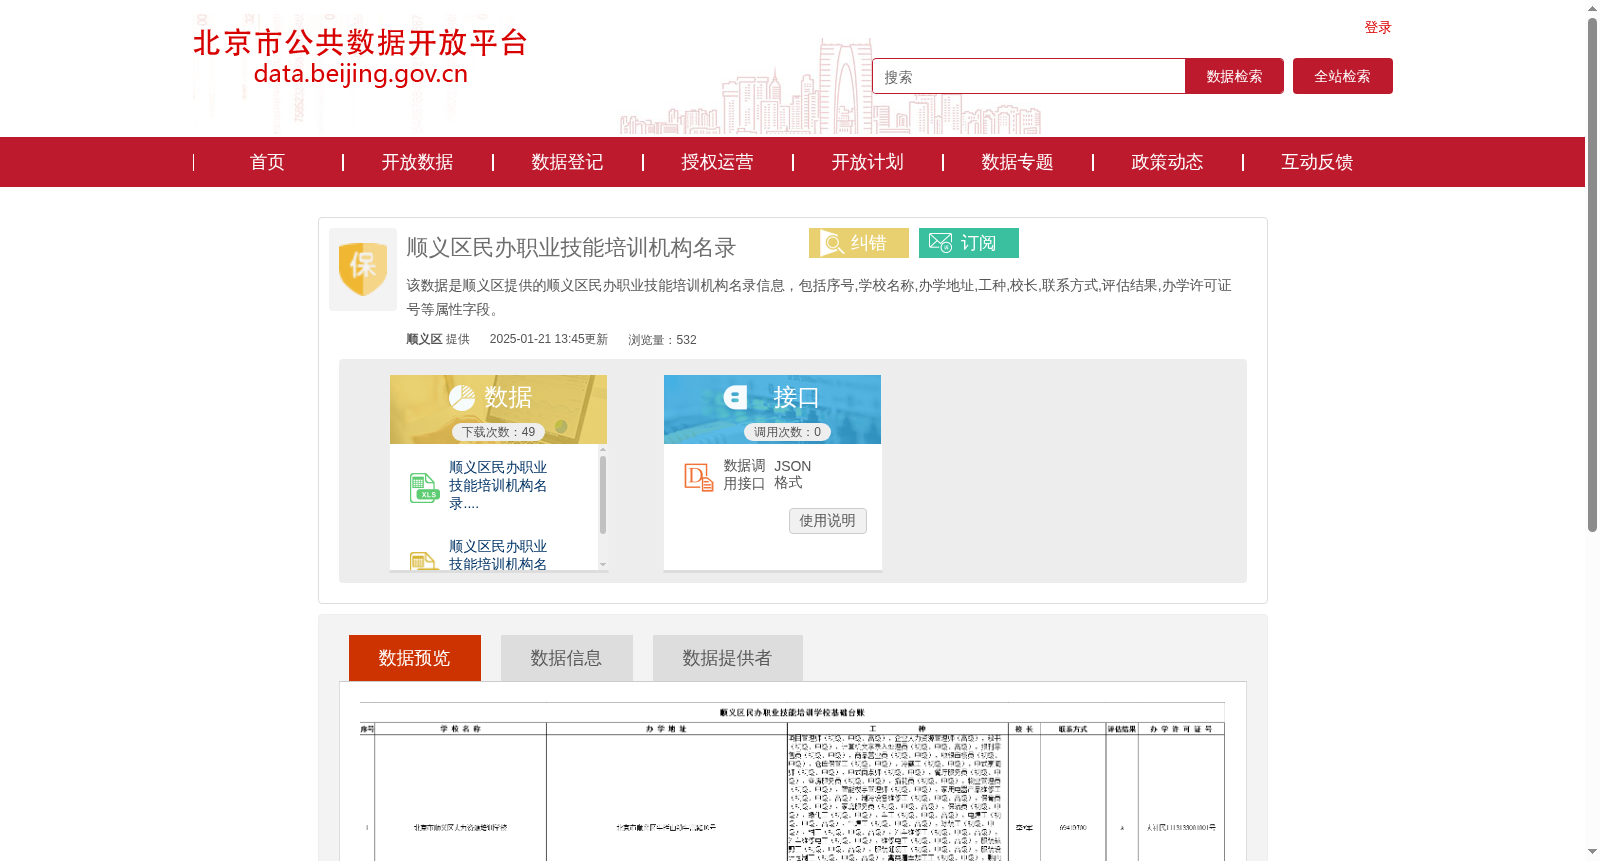Click the 调用次数：0 badge
This screenshot has height=861, width=1600.
[x=788, y=432]
